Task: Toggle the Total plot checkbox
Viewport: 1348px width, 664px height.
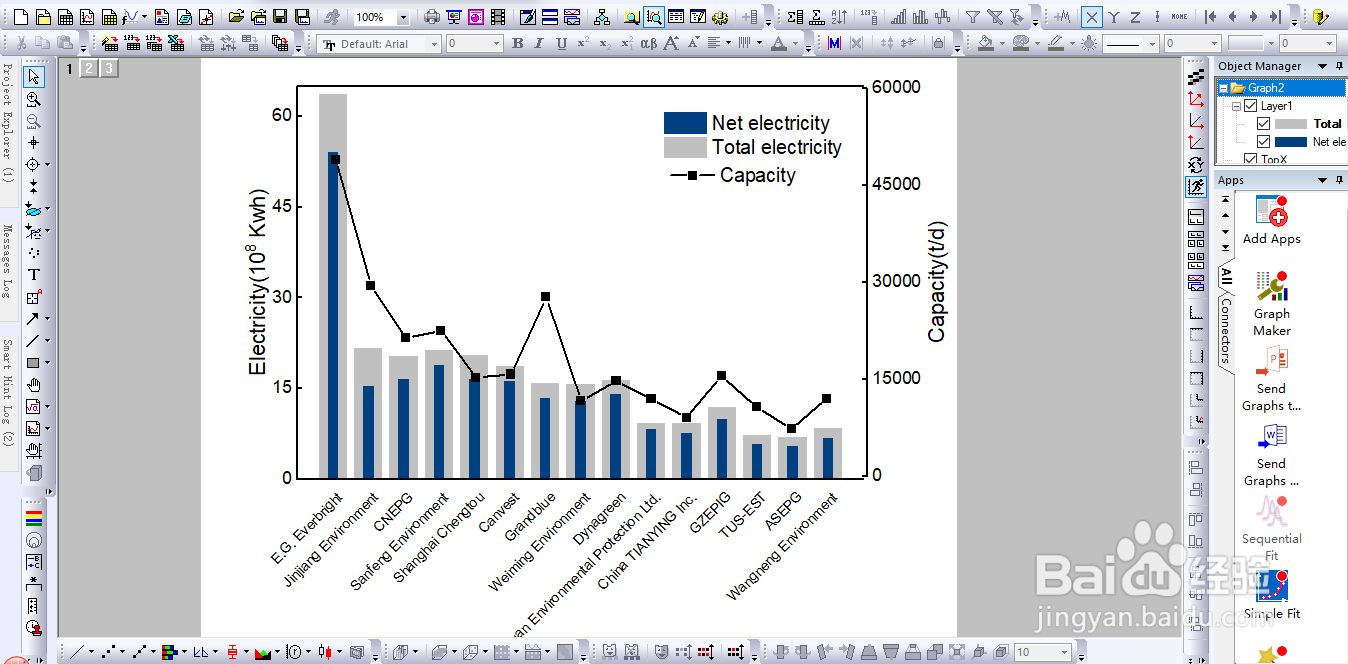Action: point(1263,124)
